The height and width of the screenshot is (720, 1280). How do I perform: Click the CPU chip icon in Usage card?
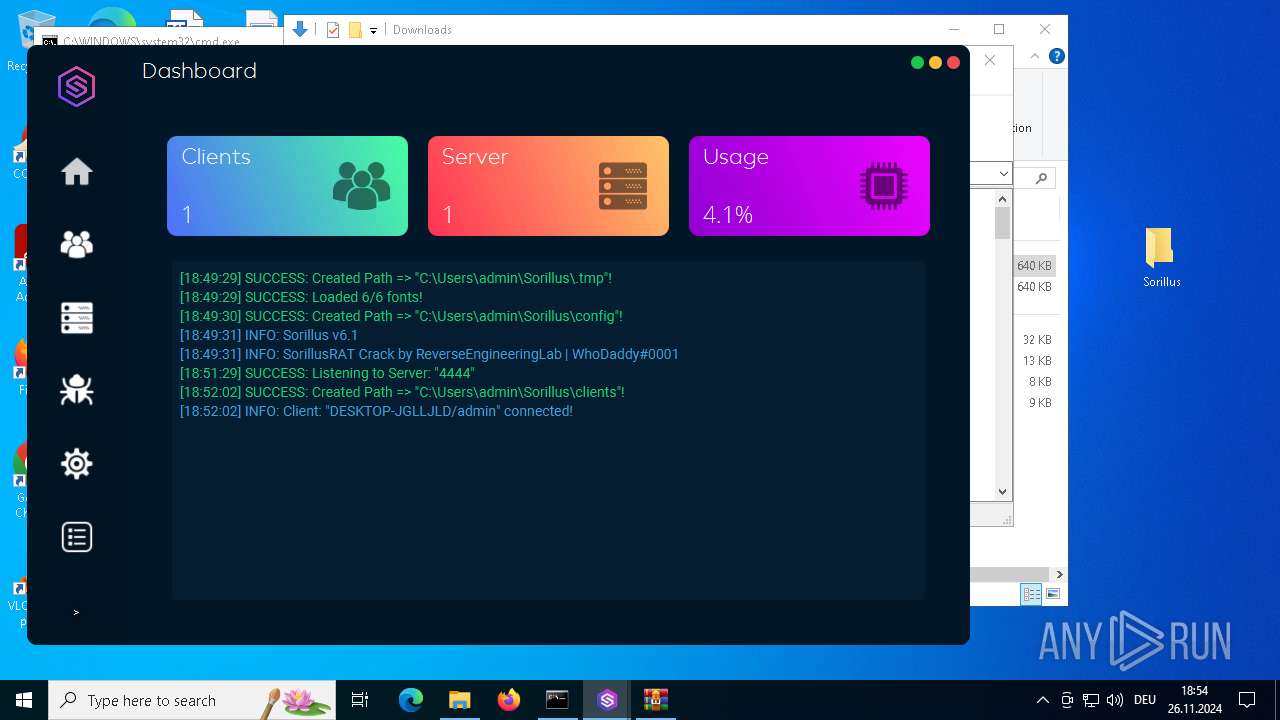pyautogui.click(x=884, y=186)
